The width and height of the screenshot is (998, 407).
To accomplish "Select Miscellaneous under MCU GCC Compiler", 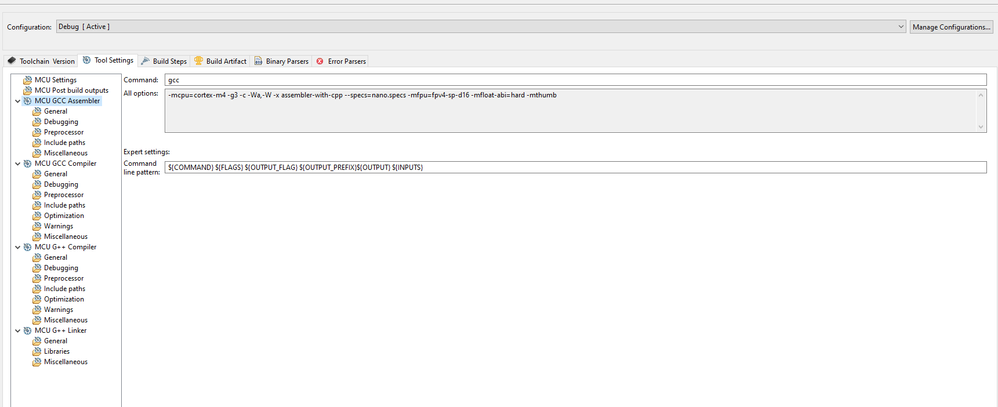I will 66,236.
